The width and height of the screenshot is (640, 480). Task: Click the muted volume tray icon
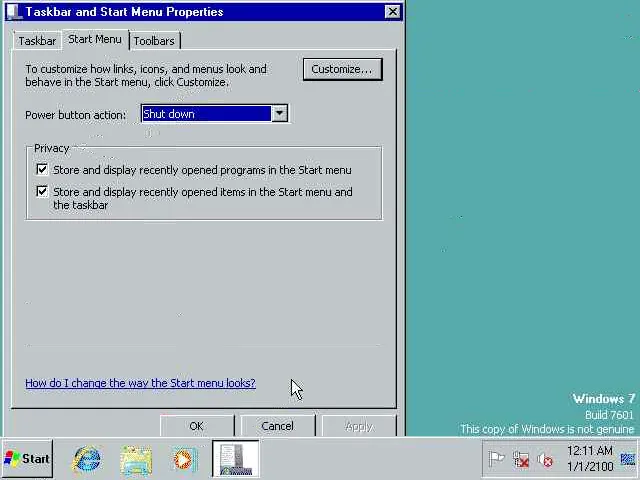click(x=545, y=460)
